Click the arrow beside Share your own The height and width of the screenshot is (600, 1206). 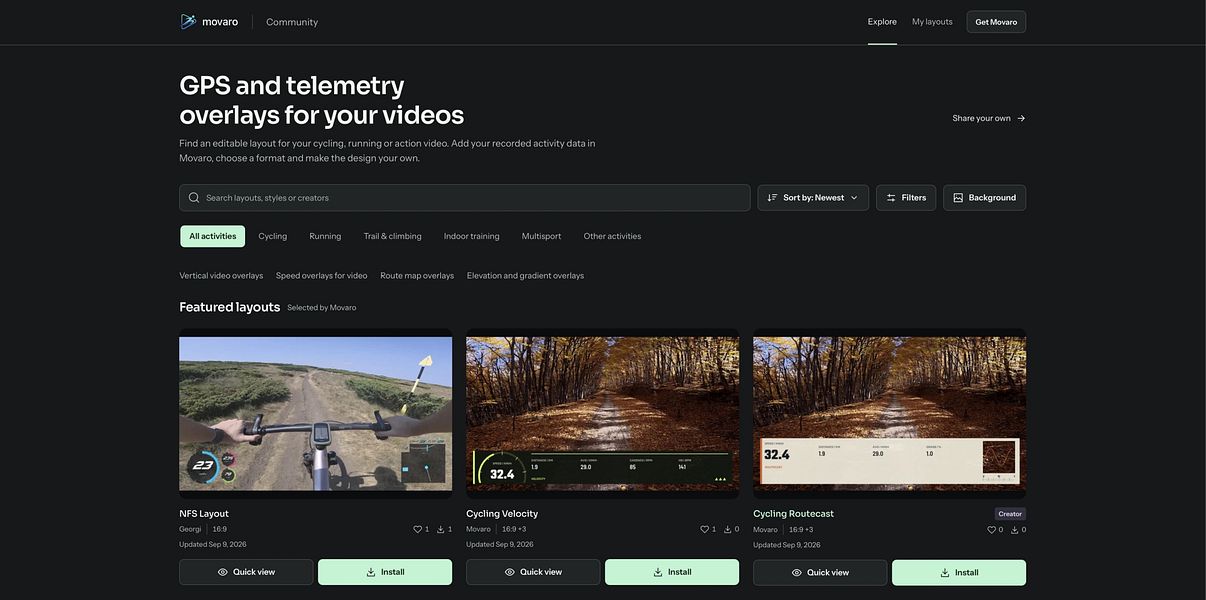click(1021, 118)
